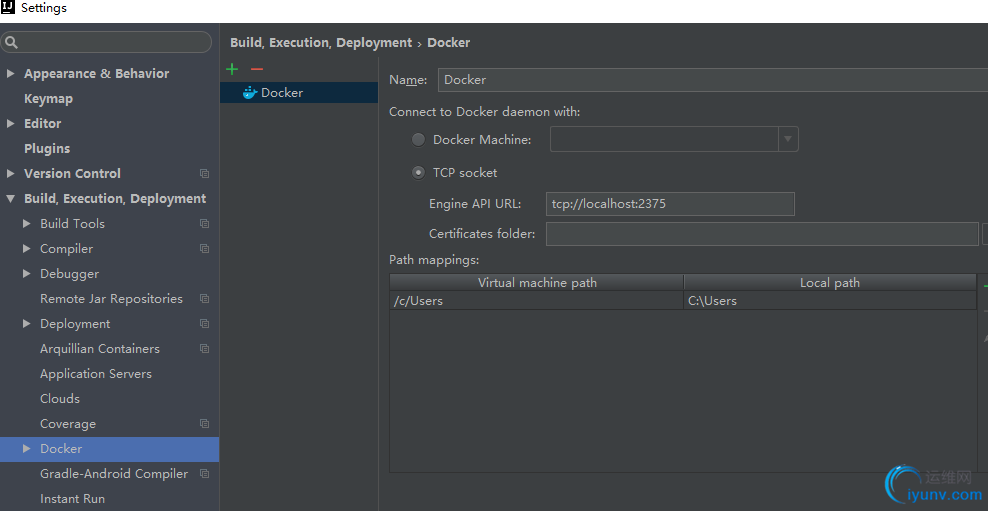Open the Docker Machine dropdown list
This screenshot has height=511, width=988.
click(788, 139)
